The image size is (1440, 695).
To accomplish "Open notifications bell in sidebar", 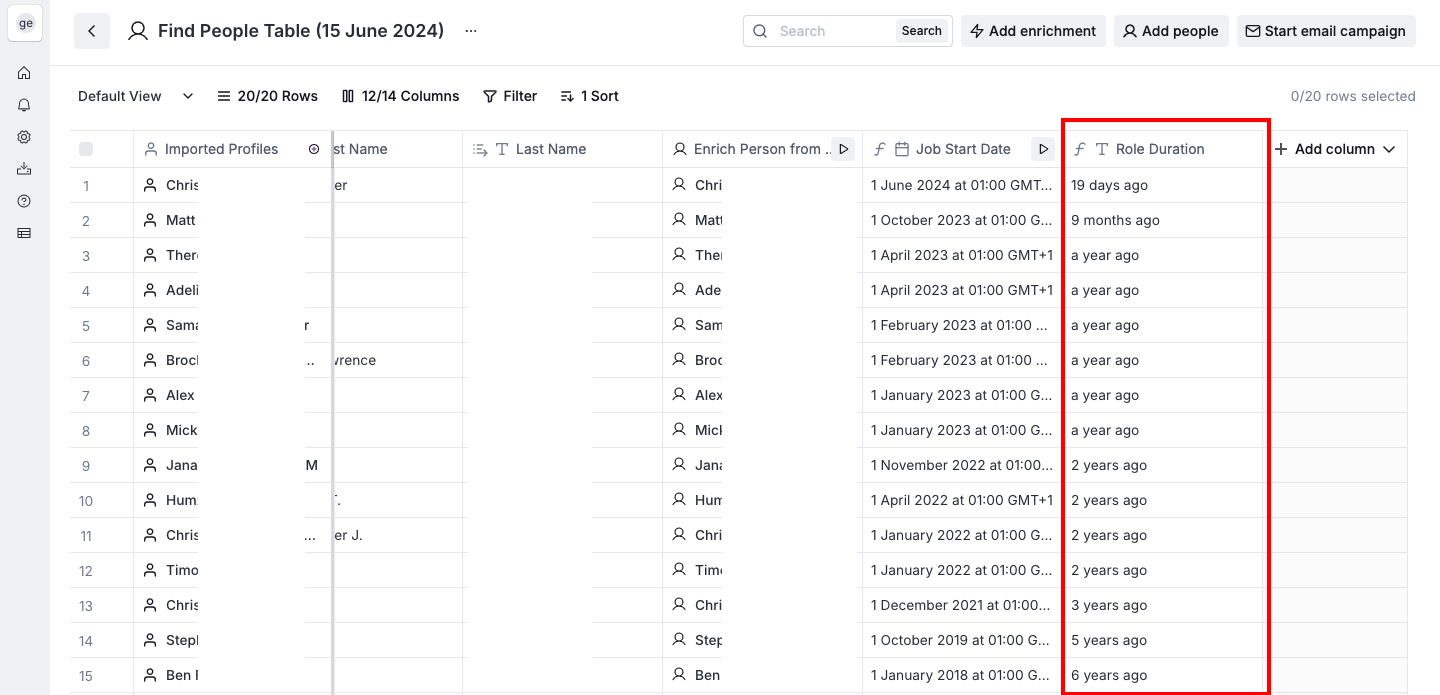I will (24, 105).
